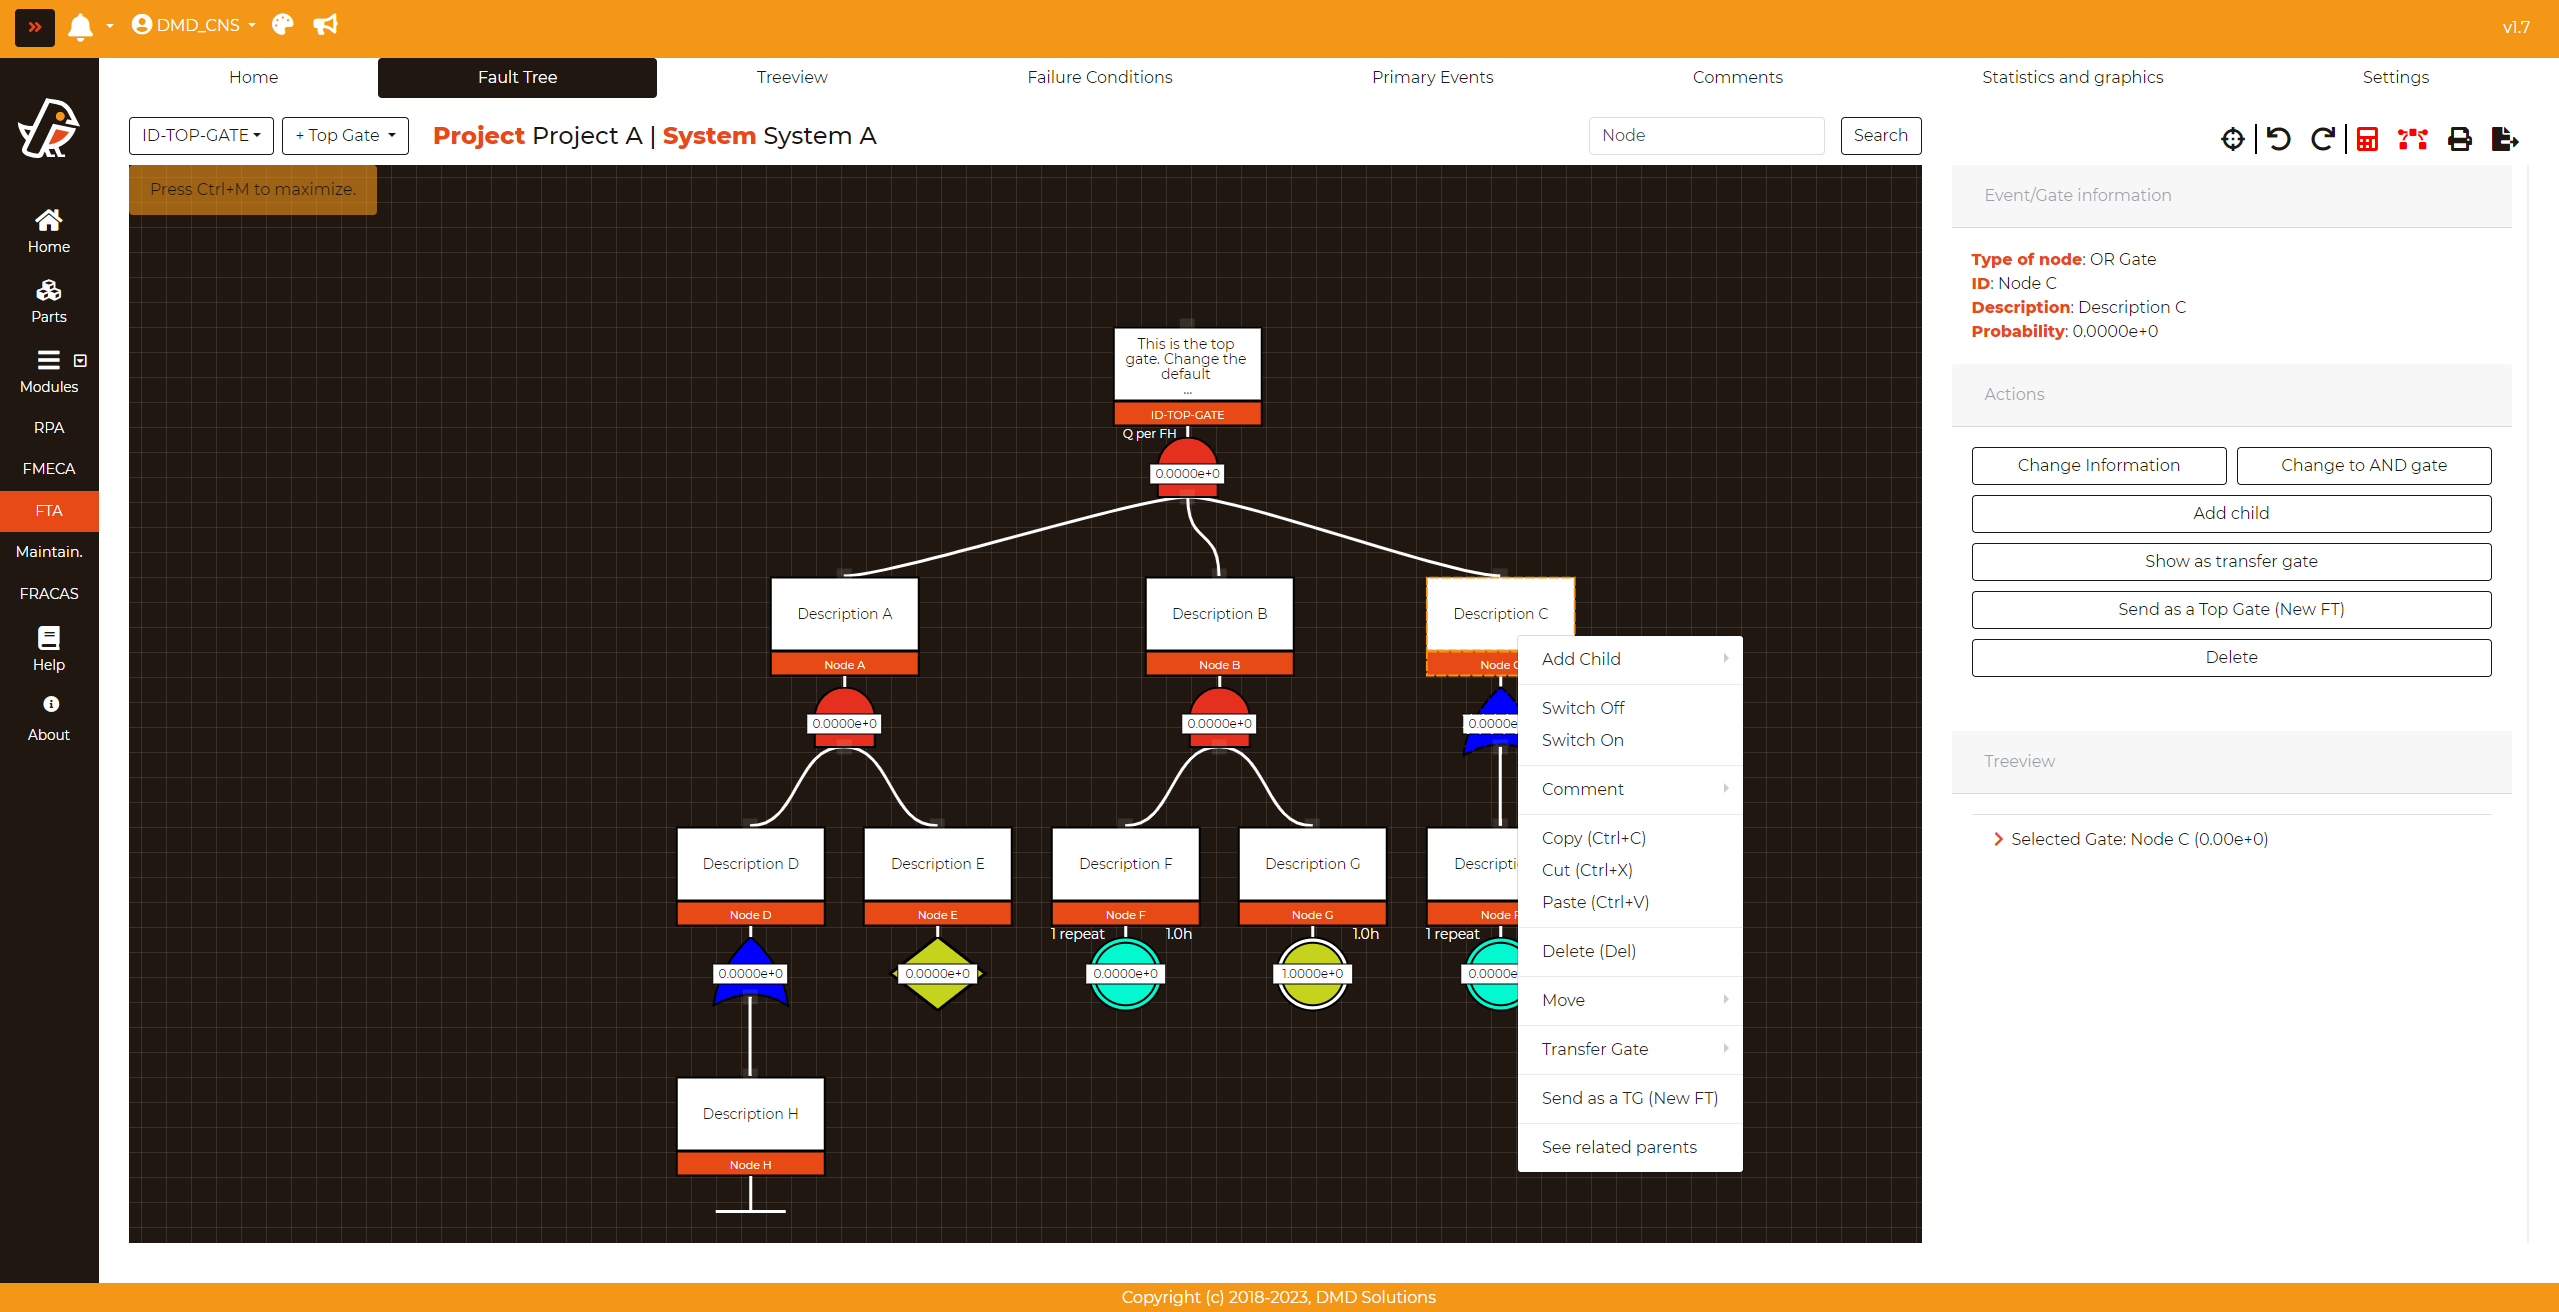
Task: Switch to the Primary Events tab
Action: (1432, 77)
